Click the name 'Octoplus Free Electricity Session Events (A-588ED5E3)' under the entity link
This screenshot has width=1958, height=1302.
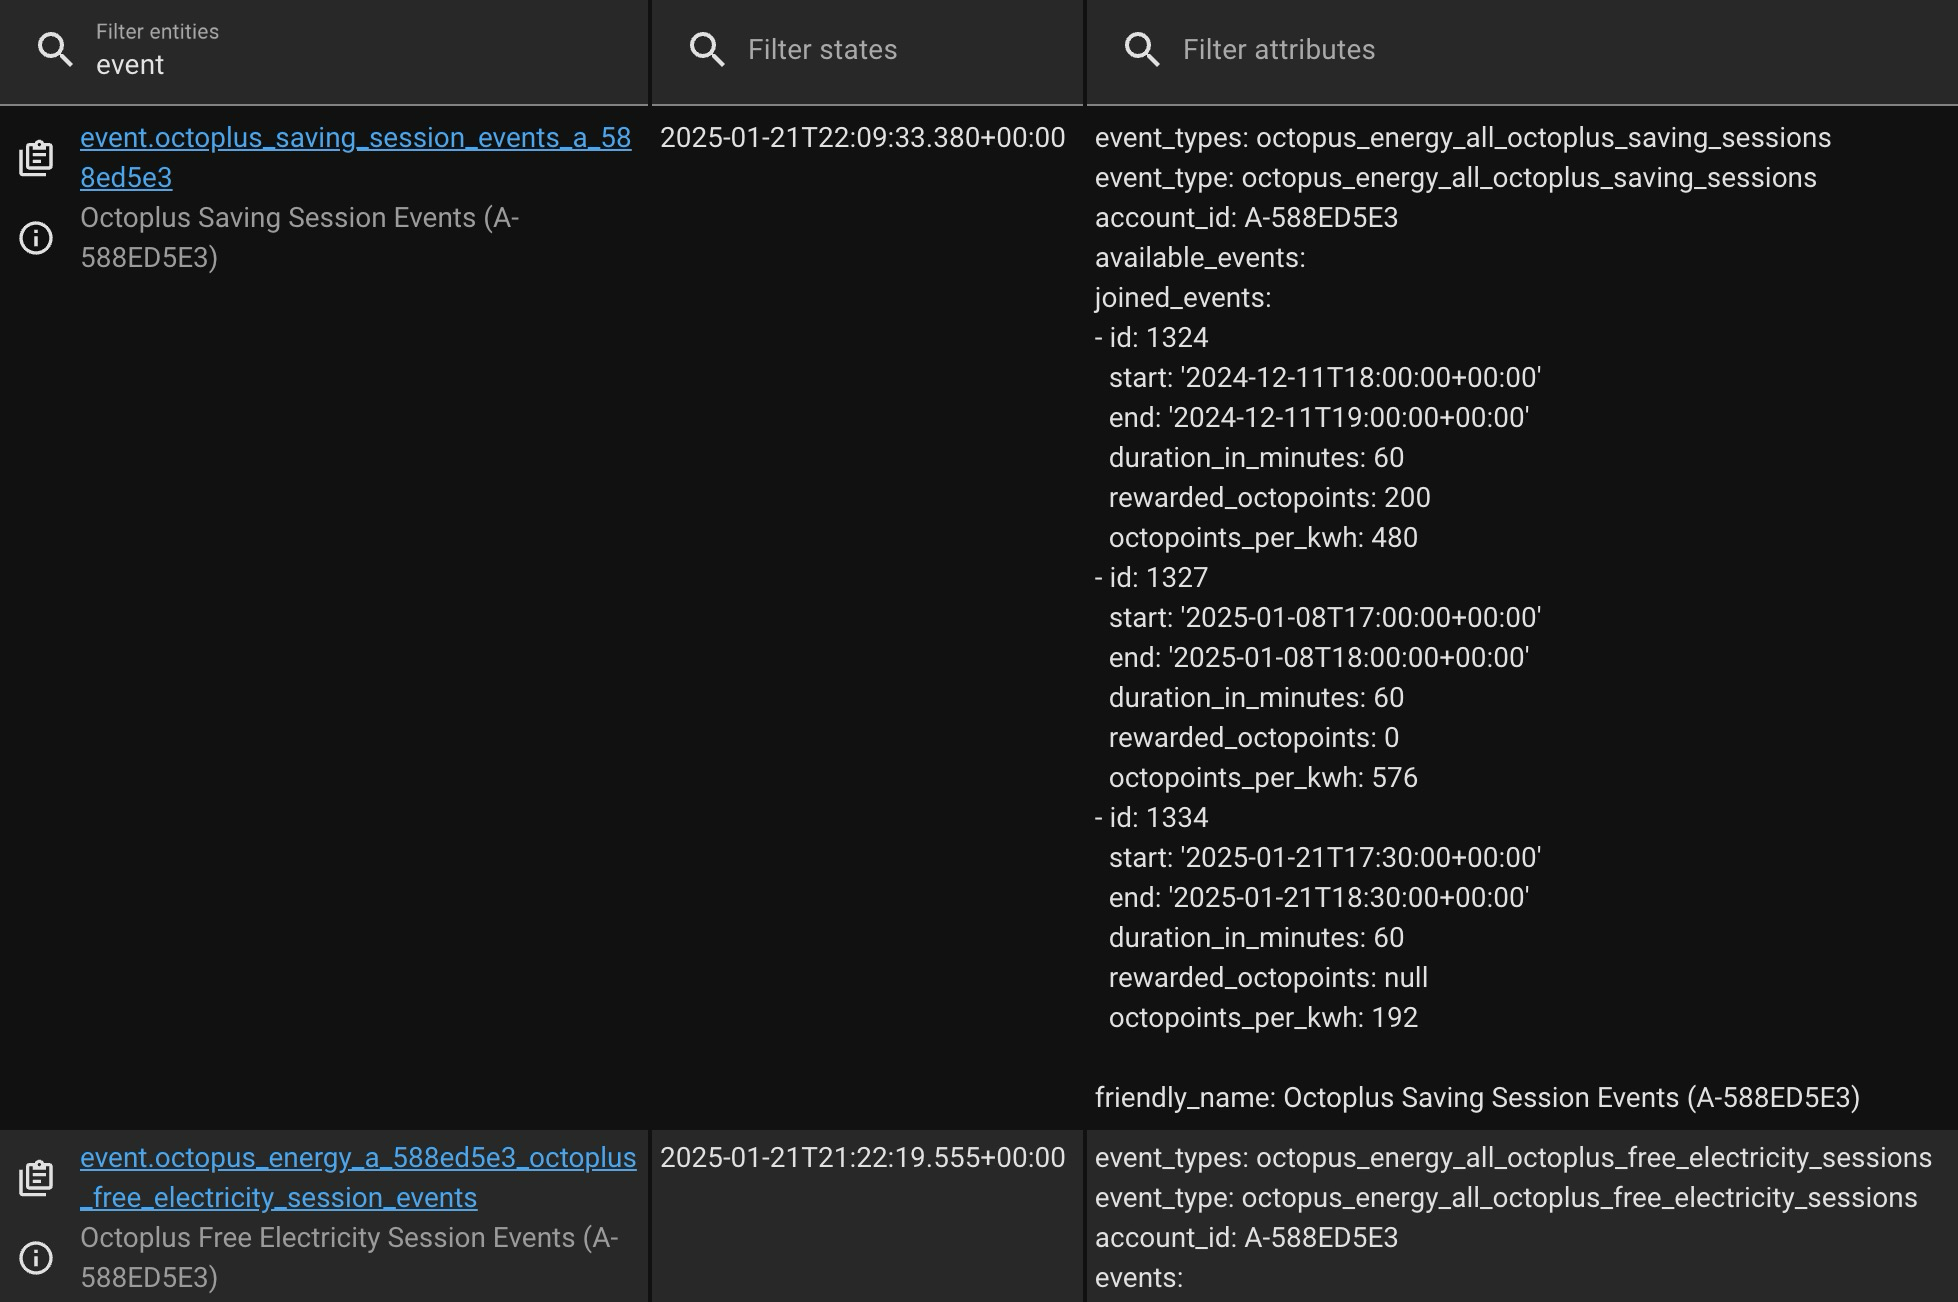point(349,1258)
